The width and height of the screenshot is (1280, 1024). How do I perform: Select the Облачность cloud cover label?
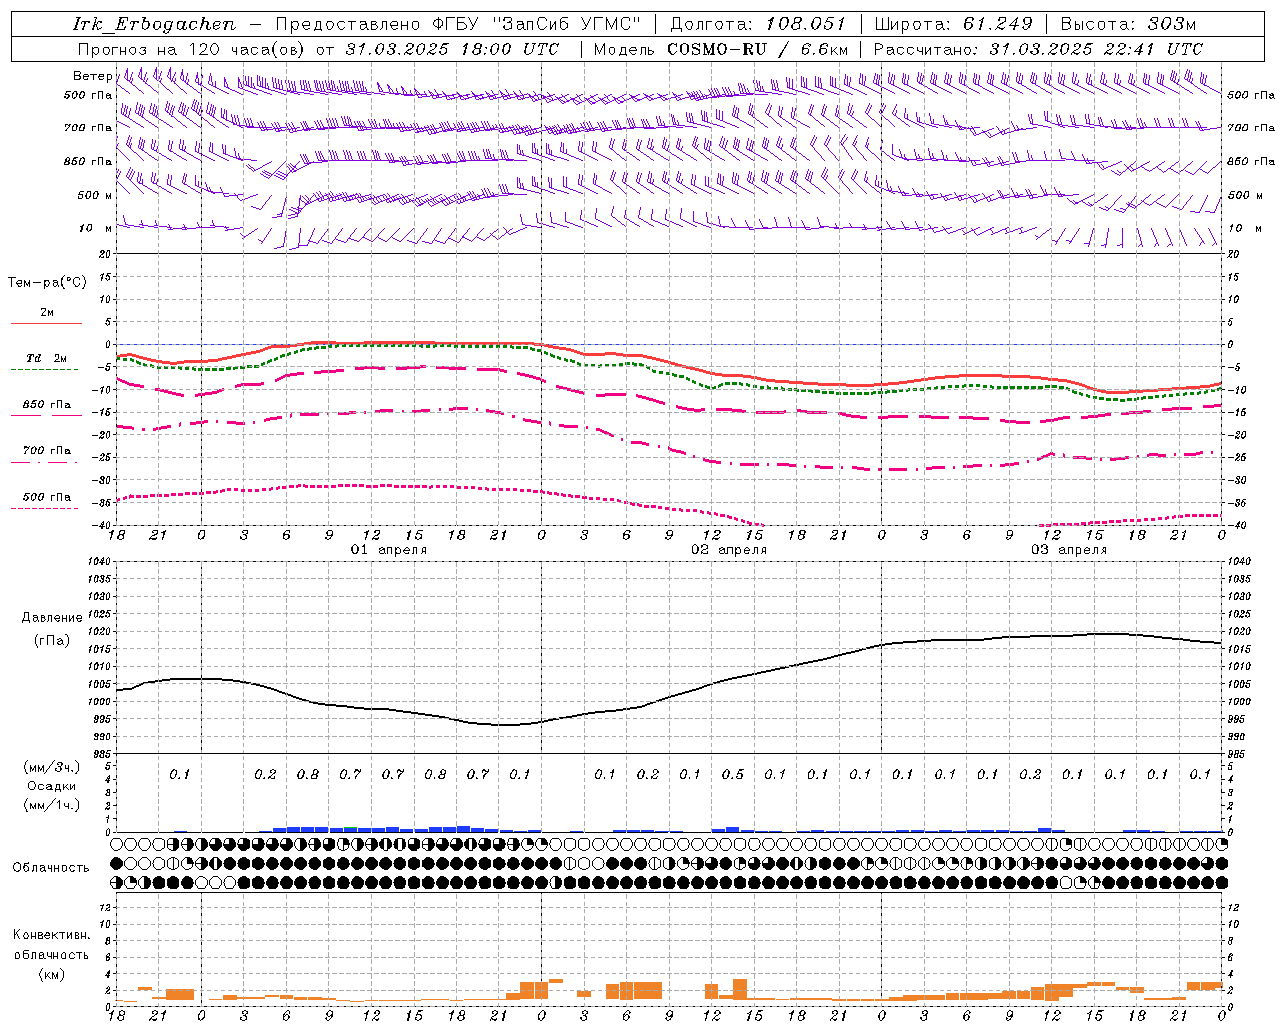click(x=51, y=867)
